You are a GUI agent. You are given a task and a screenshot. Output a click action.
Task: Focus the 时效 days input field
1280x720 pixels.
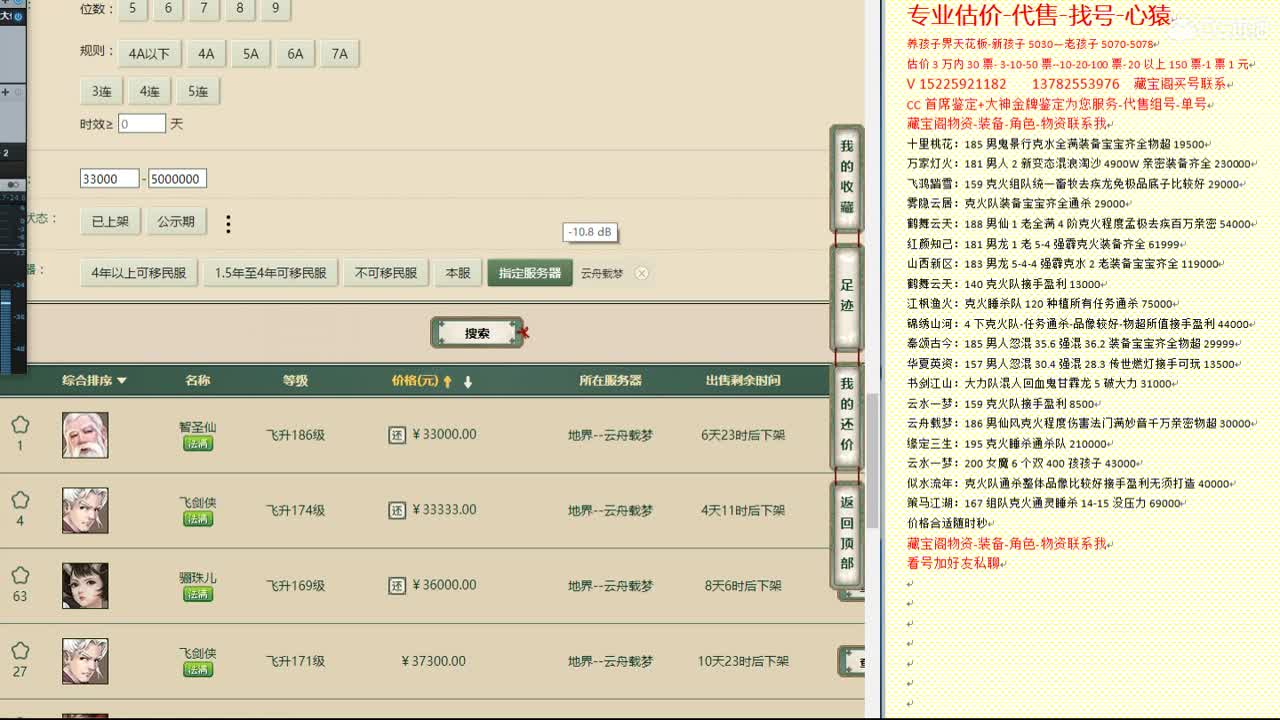point(142,124)
